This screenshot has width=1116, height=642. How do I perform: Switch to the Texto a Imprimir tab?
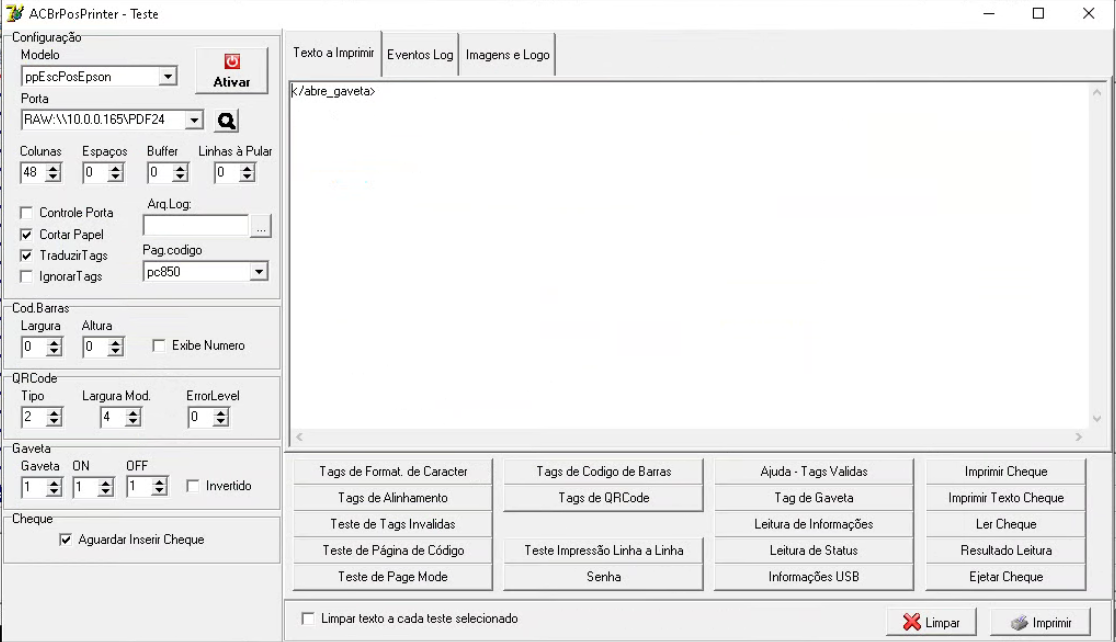pyautogui.click(x=333, y=53)
